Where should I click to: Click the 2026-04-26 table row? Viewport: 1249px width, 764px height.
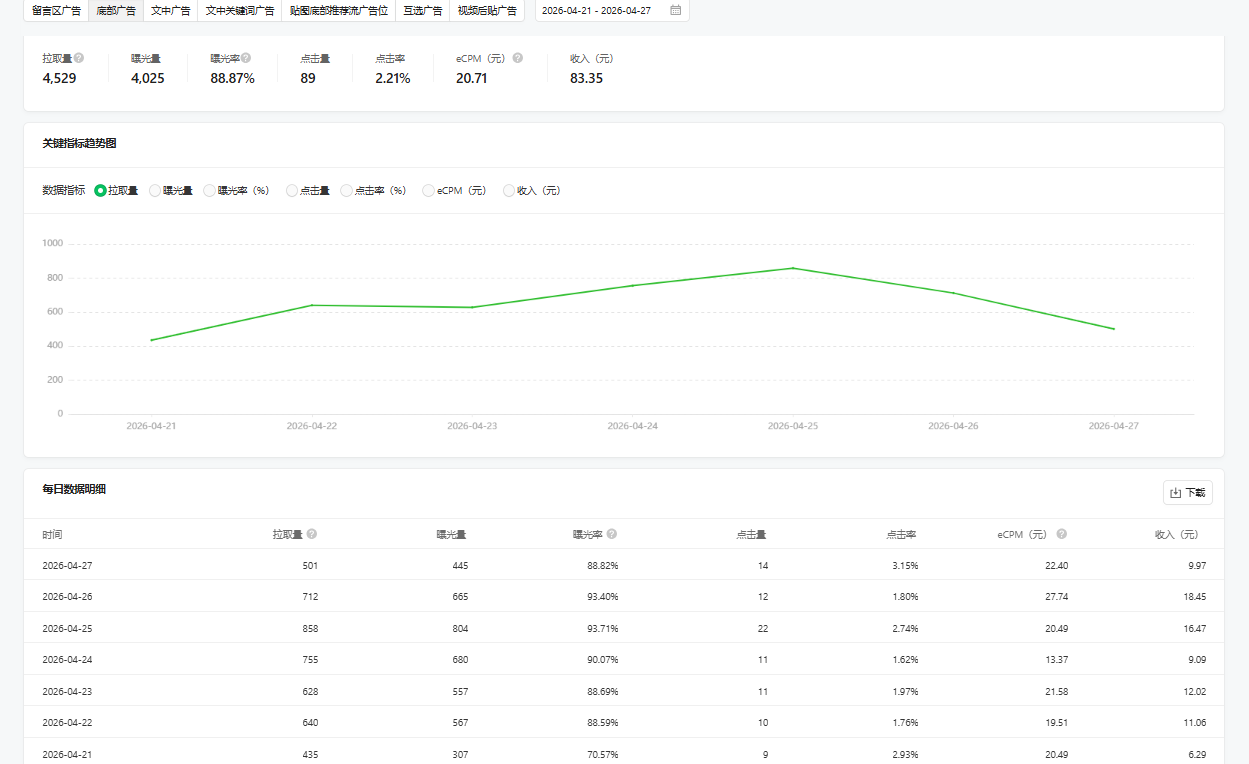click(623, 596)
